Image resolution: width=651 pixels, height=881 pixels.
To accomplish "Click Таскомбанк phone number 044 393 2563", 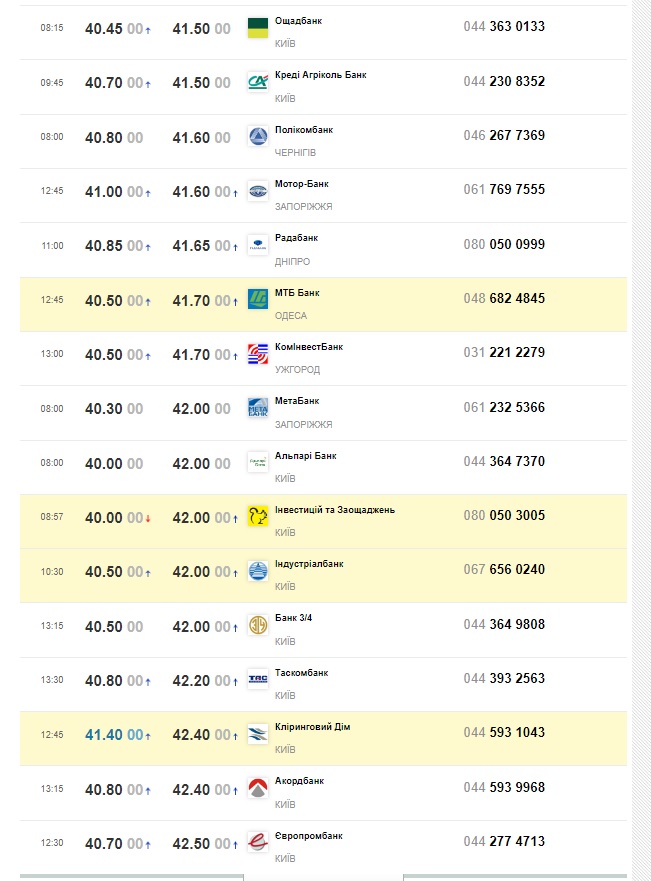I will (504, 678).
